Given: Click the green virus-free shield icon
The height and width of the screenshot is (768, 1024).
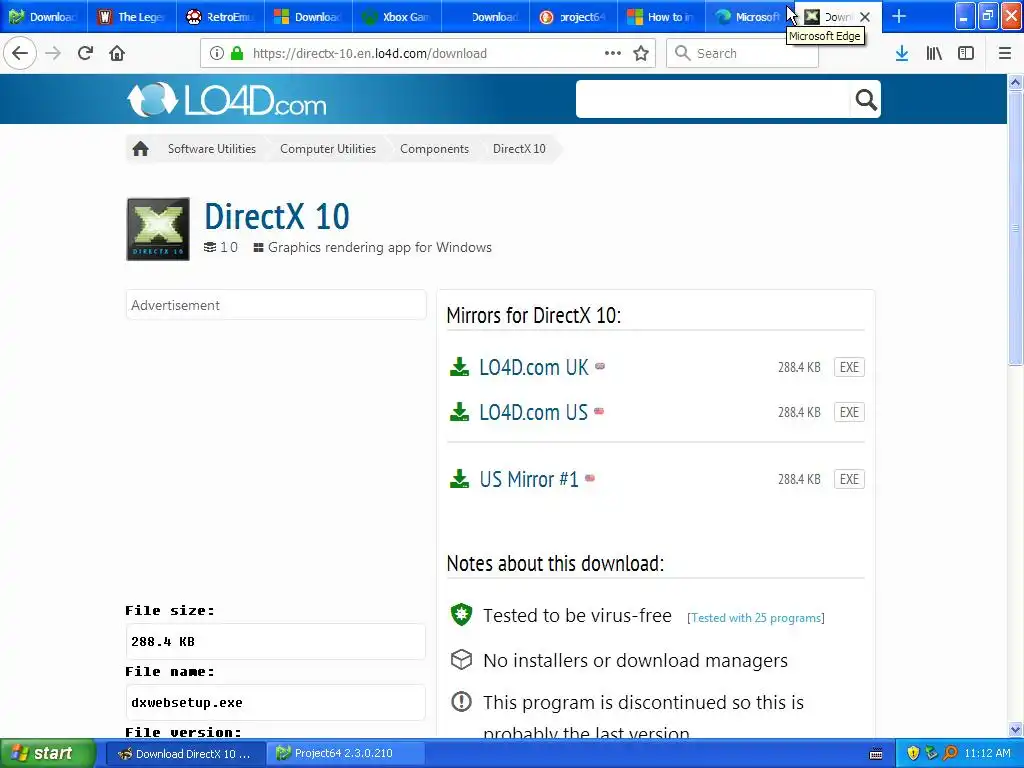Looking at the screenshot, I should pyautogui.click(x=462, y=615).
